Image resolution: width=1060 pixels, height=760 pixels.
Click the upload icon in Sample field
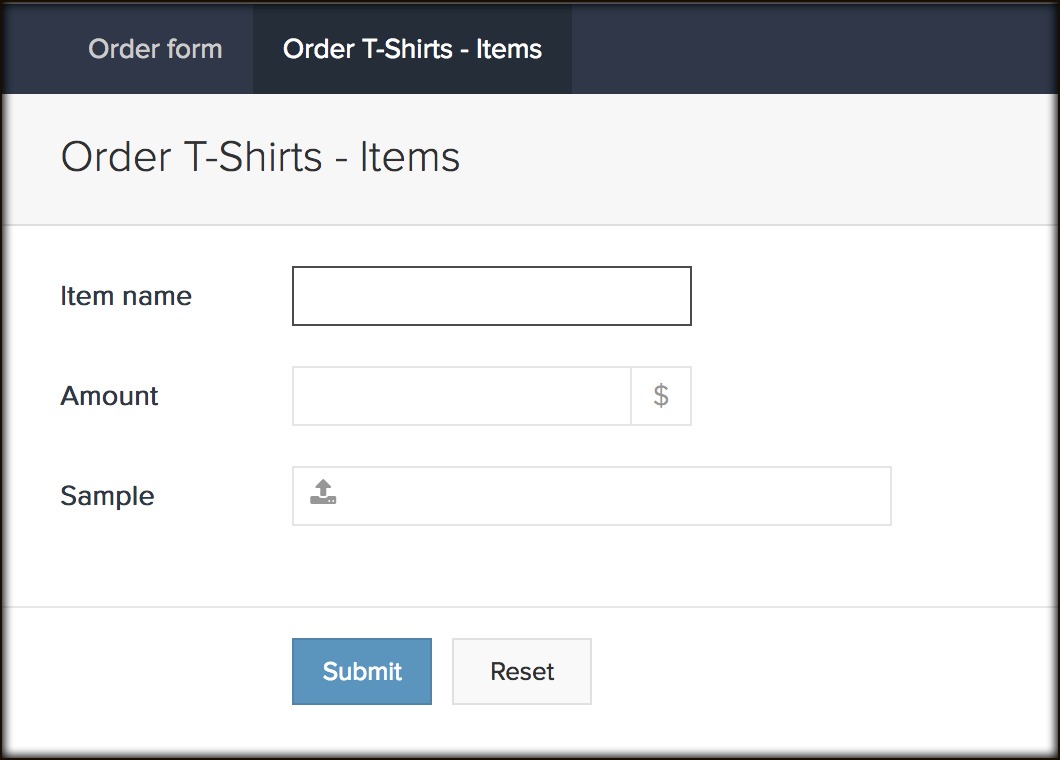pyautogui.click(x=323, y=493)
